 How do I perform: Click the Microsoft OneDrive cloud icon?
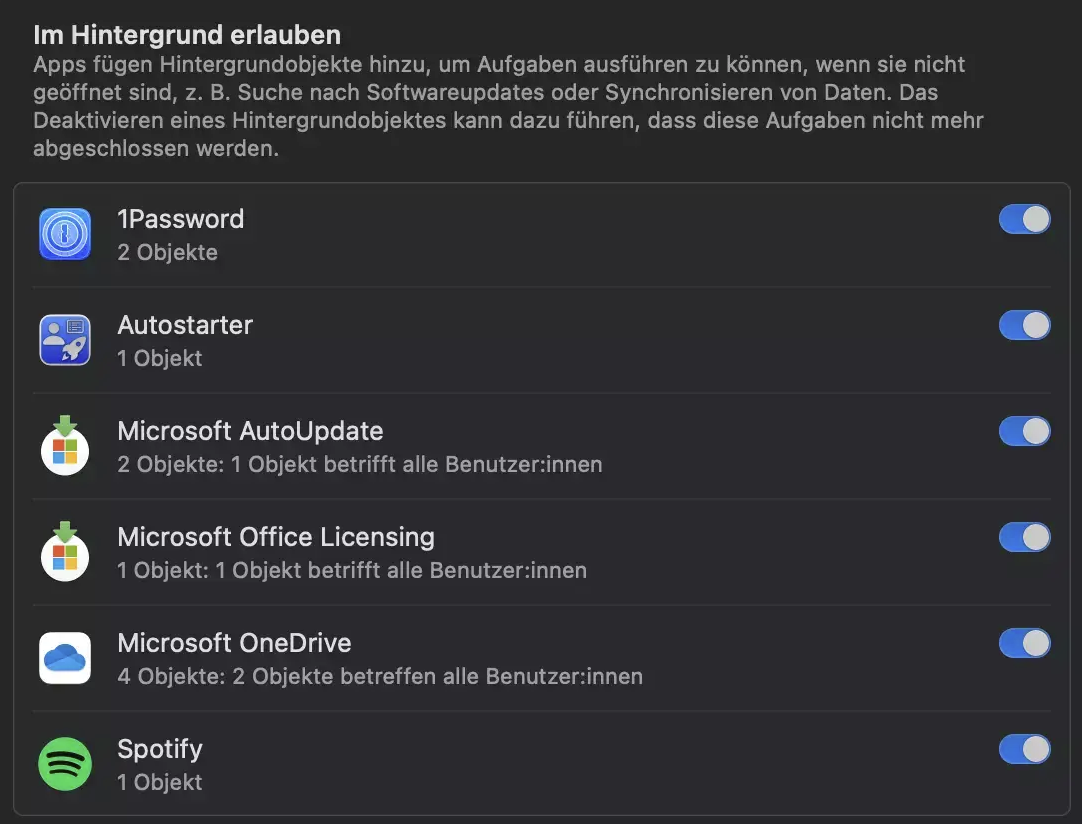[x=65, y=658]
